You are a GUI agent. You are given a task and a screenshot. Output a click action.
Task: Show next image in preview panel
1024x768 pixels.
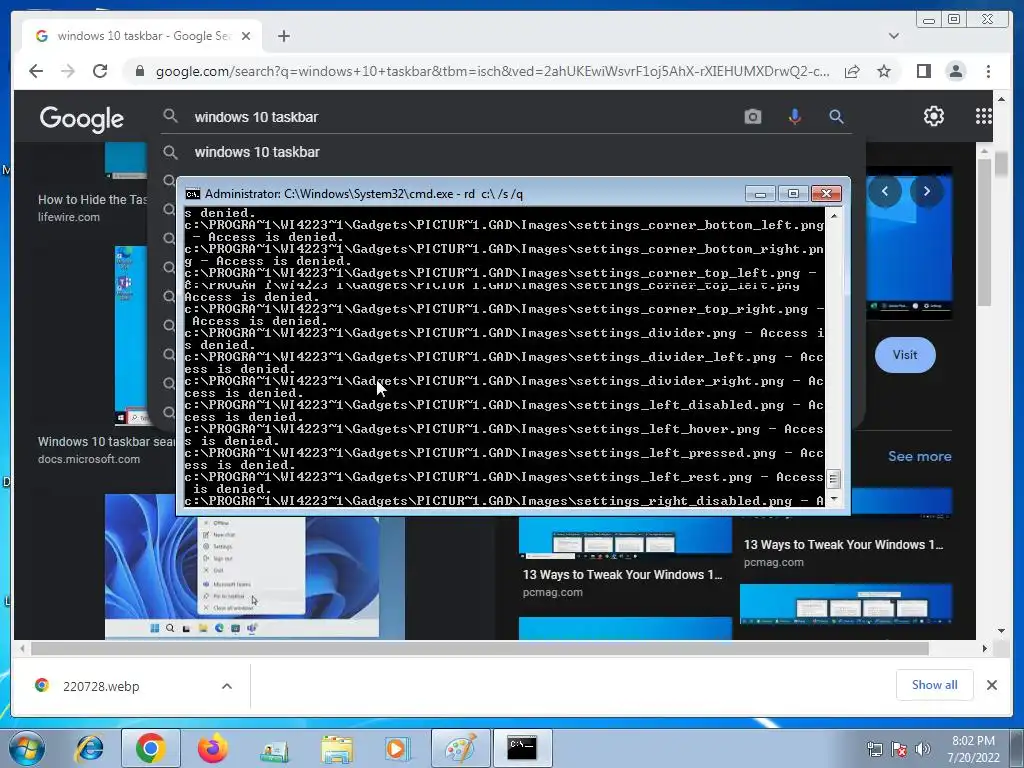[926, 191]
